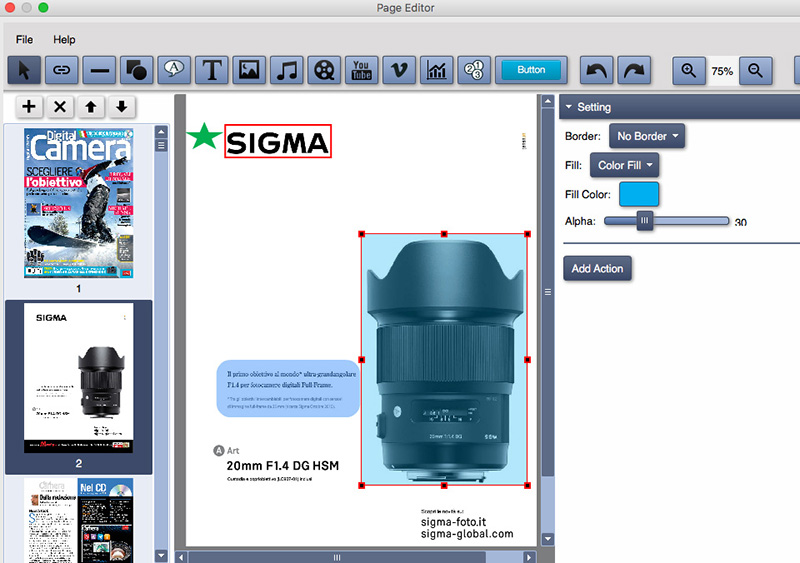Select the shapes tool
The height and width of the screenshot is (563, 800).
[x=137, y=70]
